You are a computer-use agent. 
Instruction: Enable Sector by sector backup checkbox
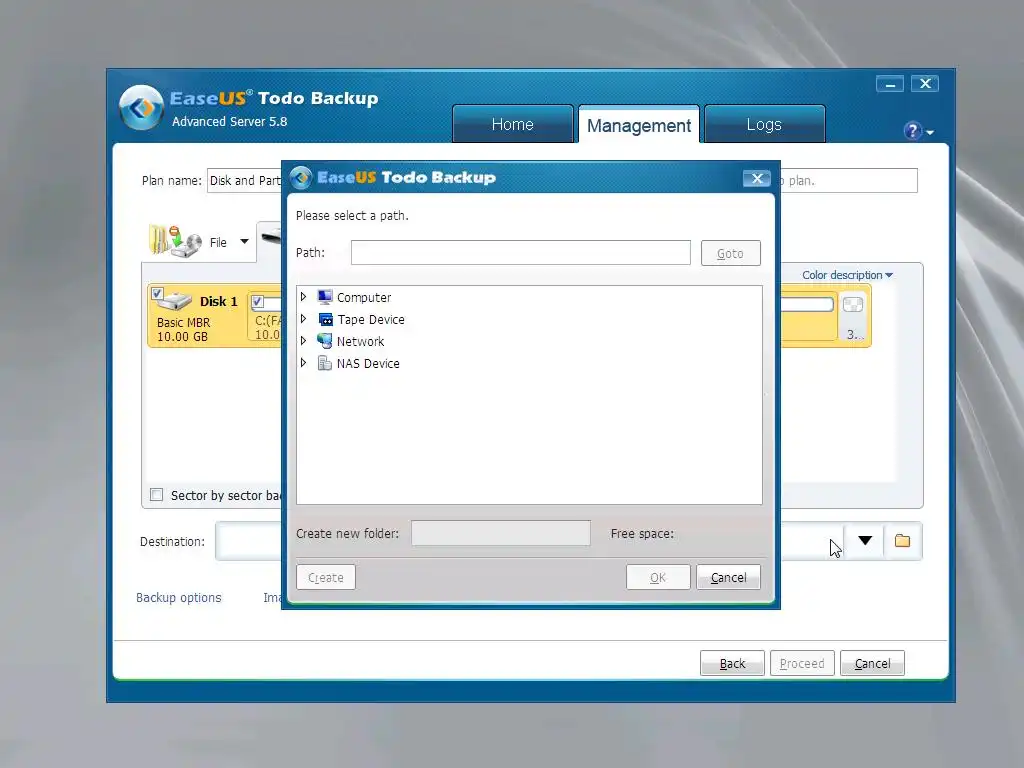[x=157, y=494]
